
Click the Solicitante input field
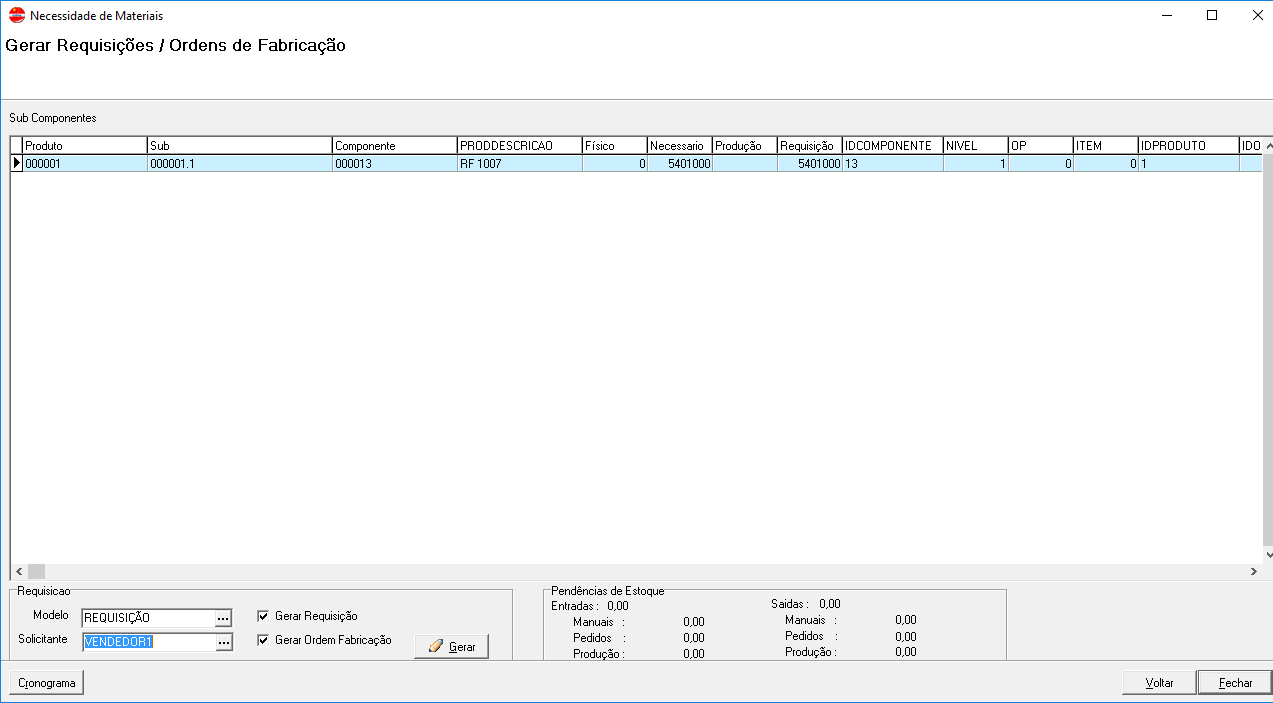[x=148, y=642]
